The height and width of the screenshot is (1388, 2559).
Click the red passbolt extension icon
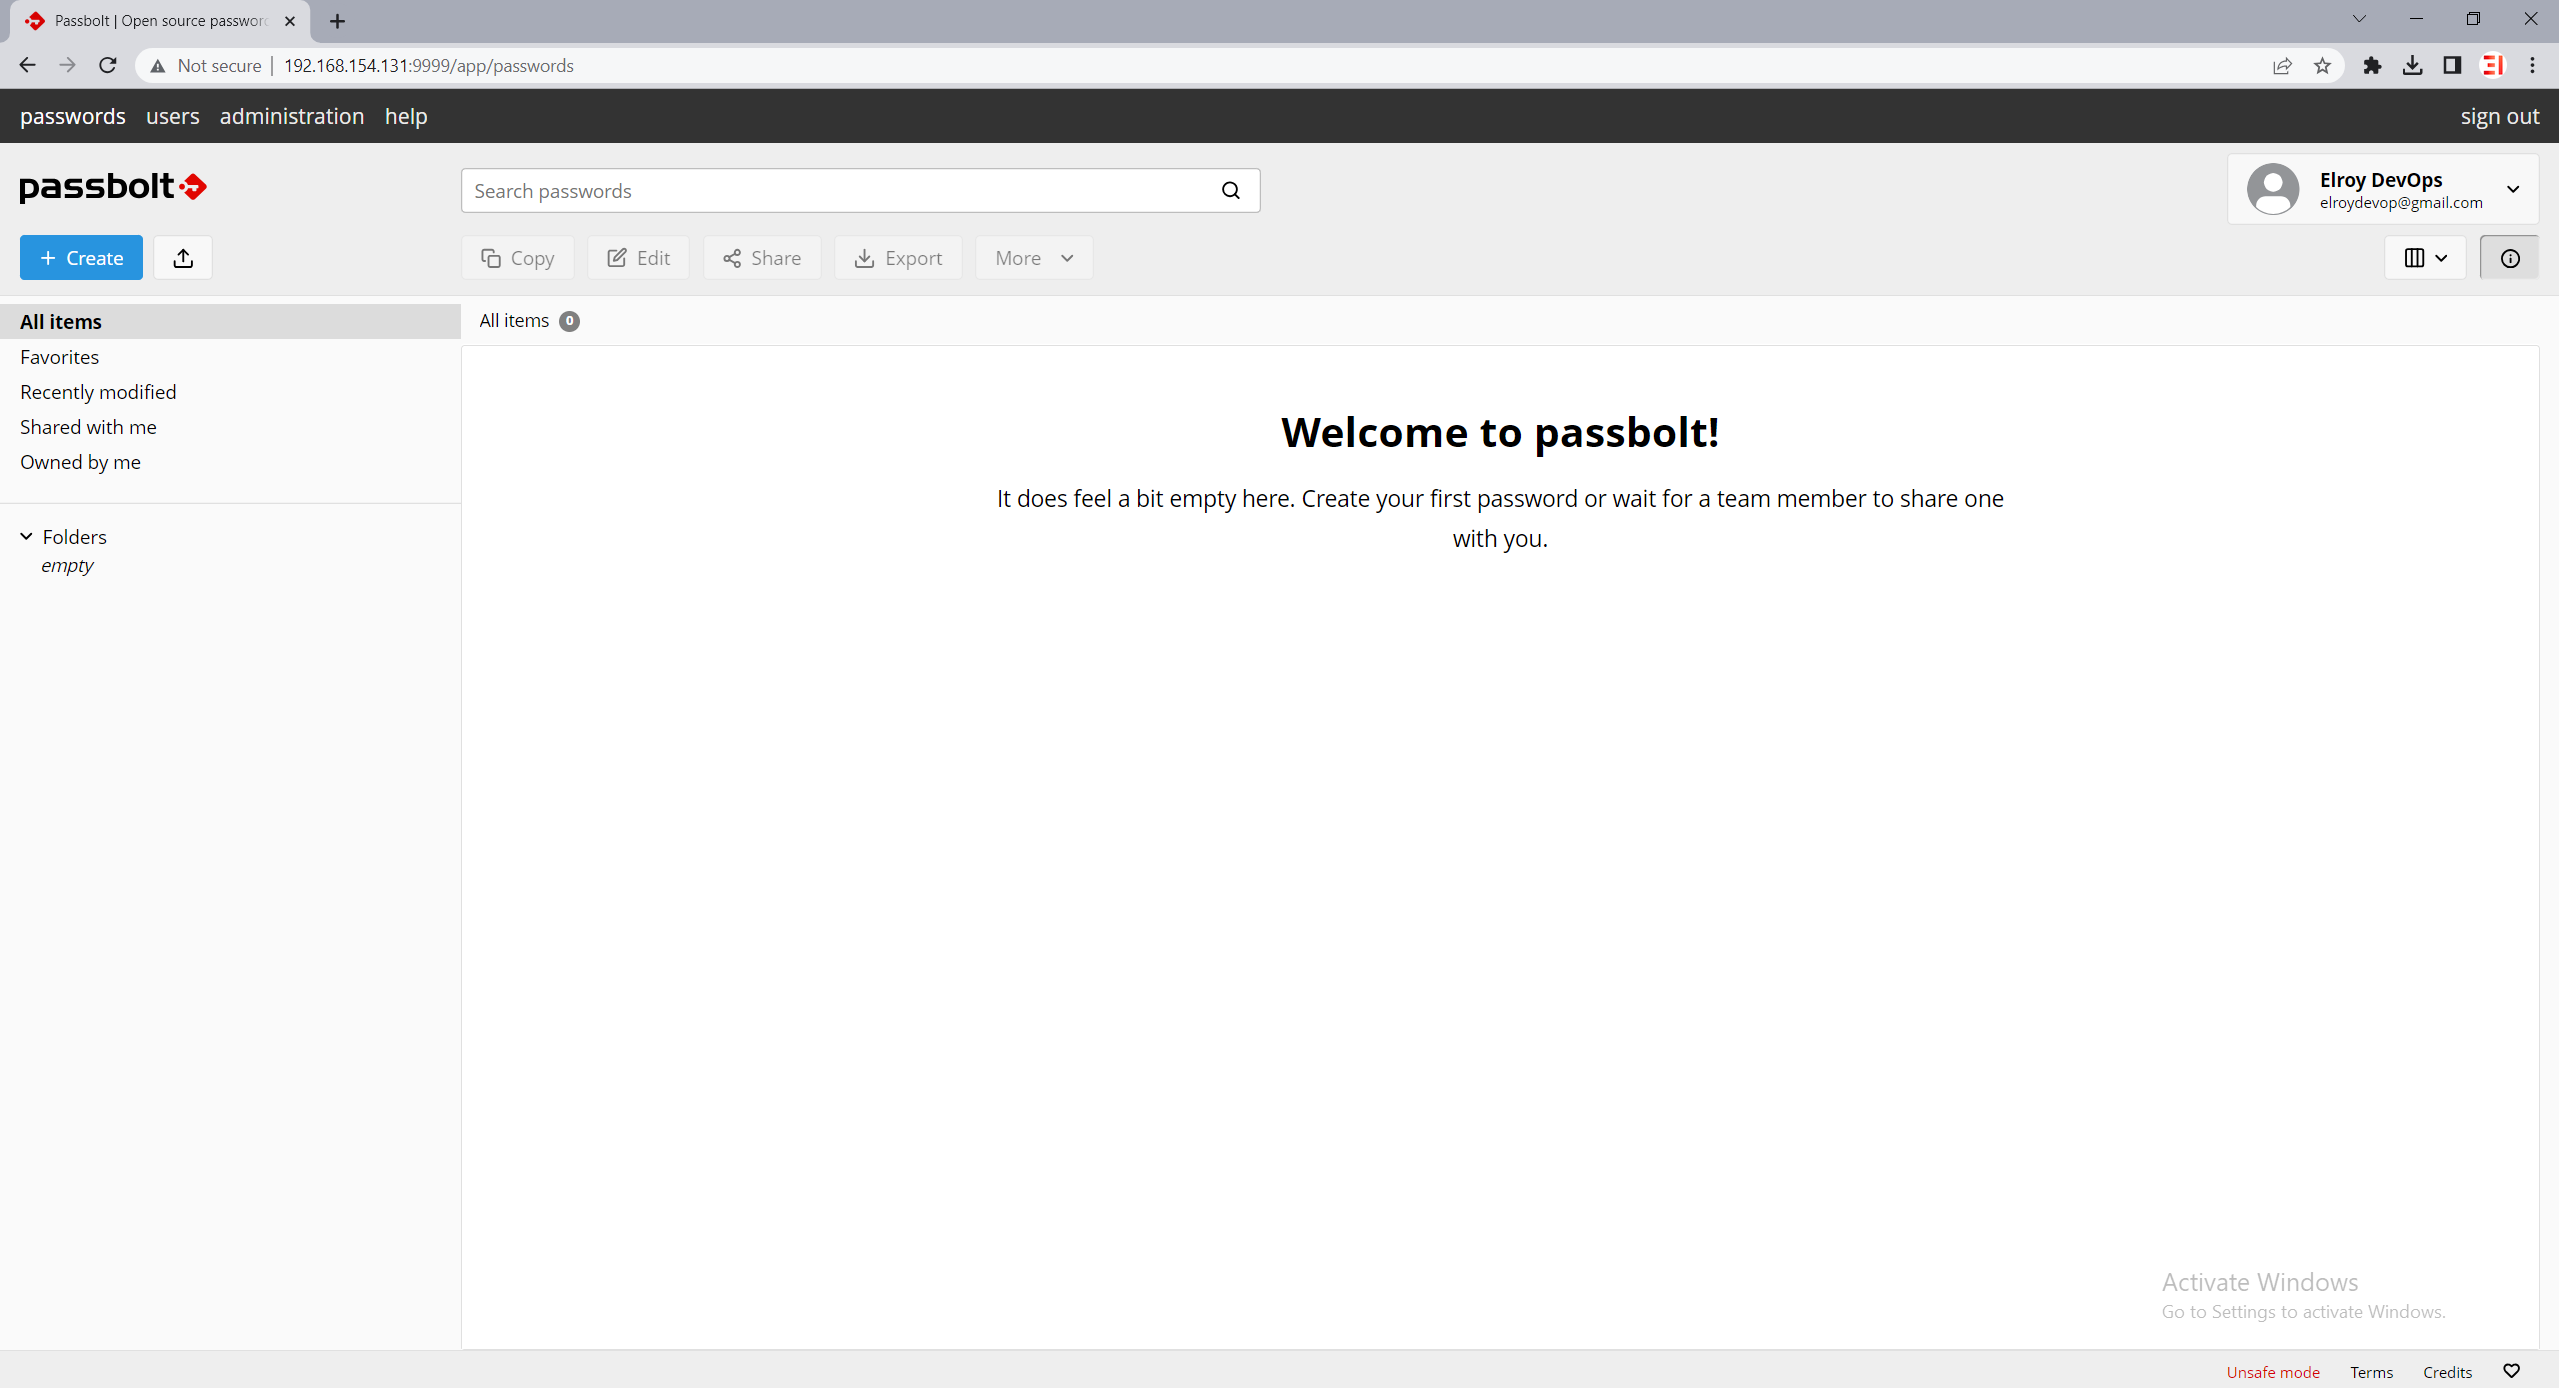(x=2493, y=66)
